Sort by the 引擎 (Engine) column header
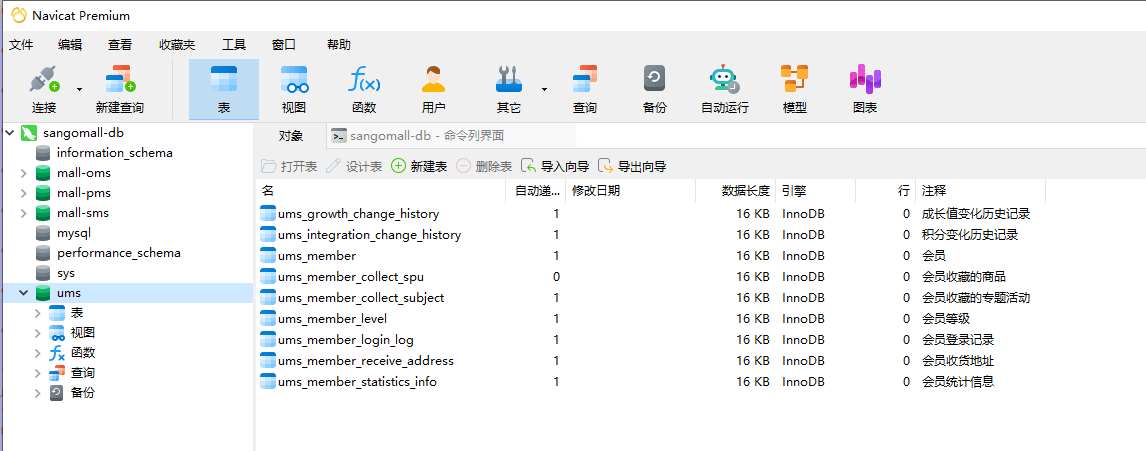The image size is (1146, 451). (815, 191)
